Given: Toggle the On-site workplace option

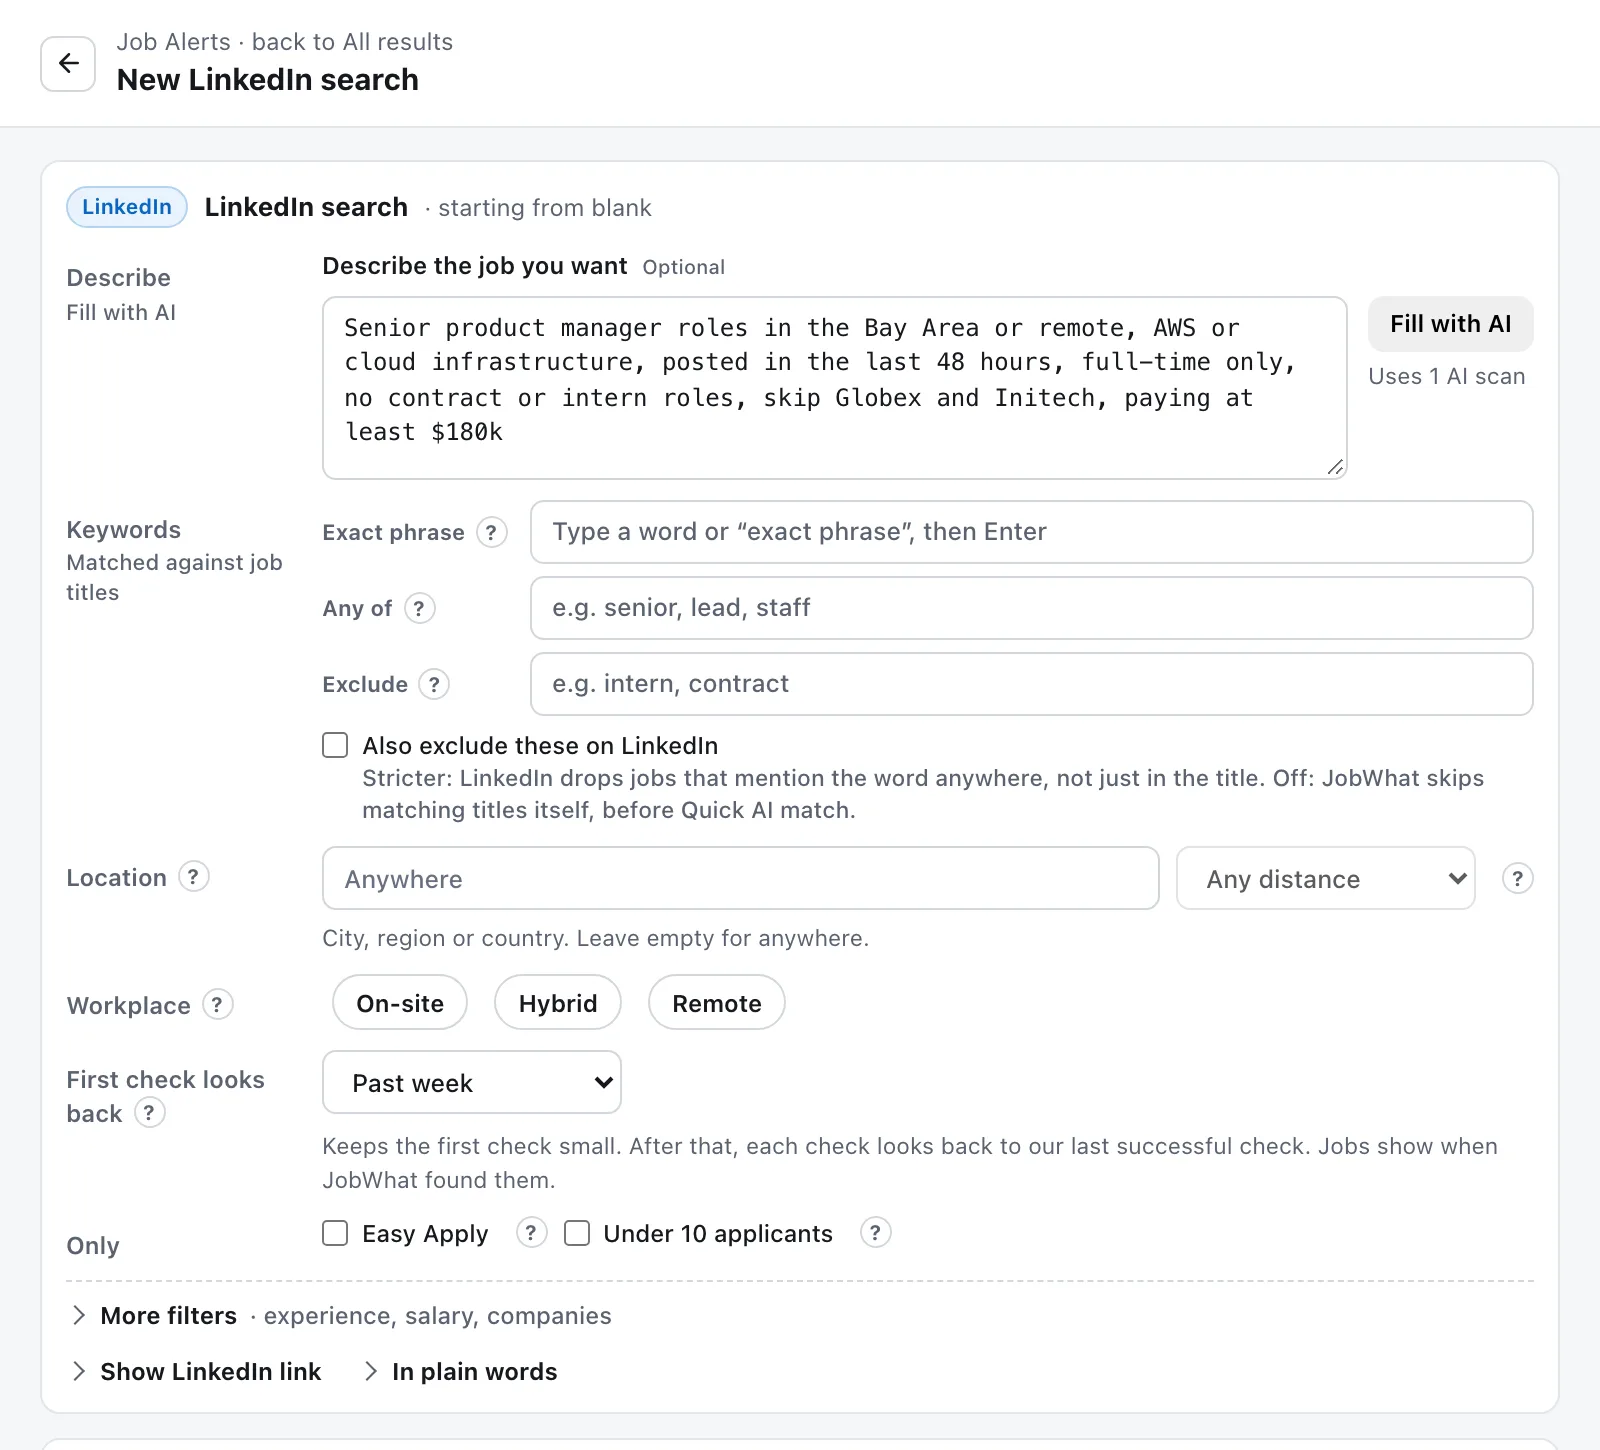Looking at the screenshot, I should point(400,1002).
